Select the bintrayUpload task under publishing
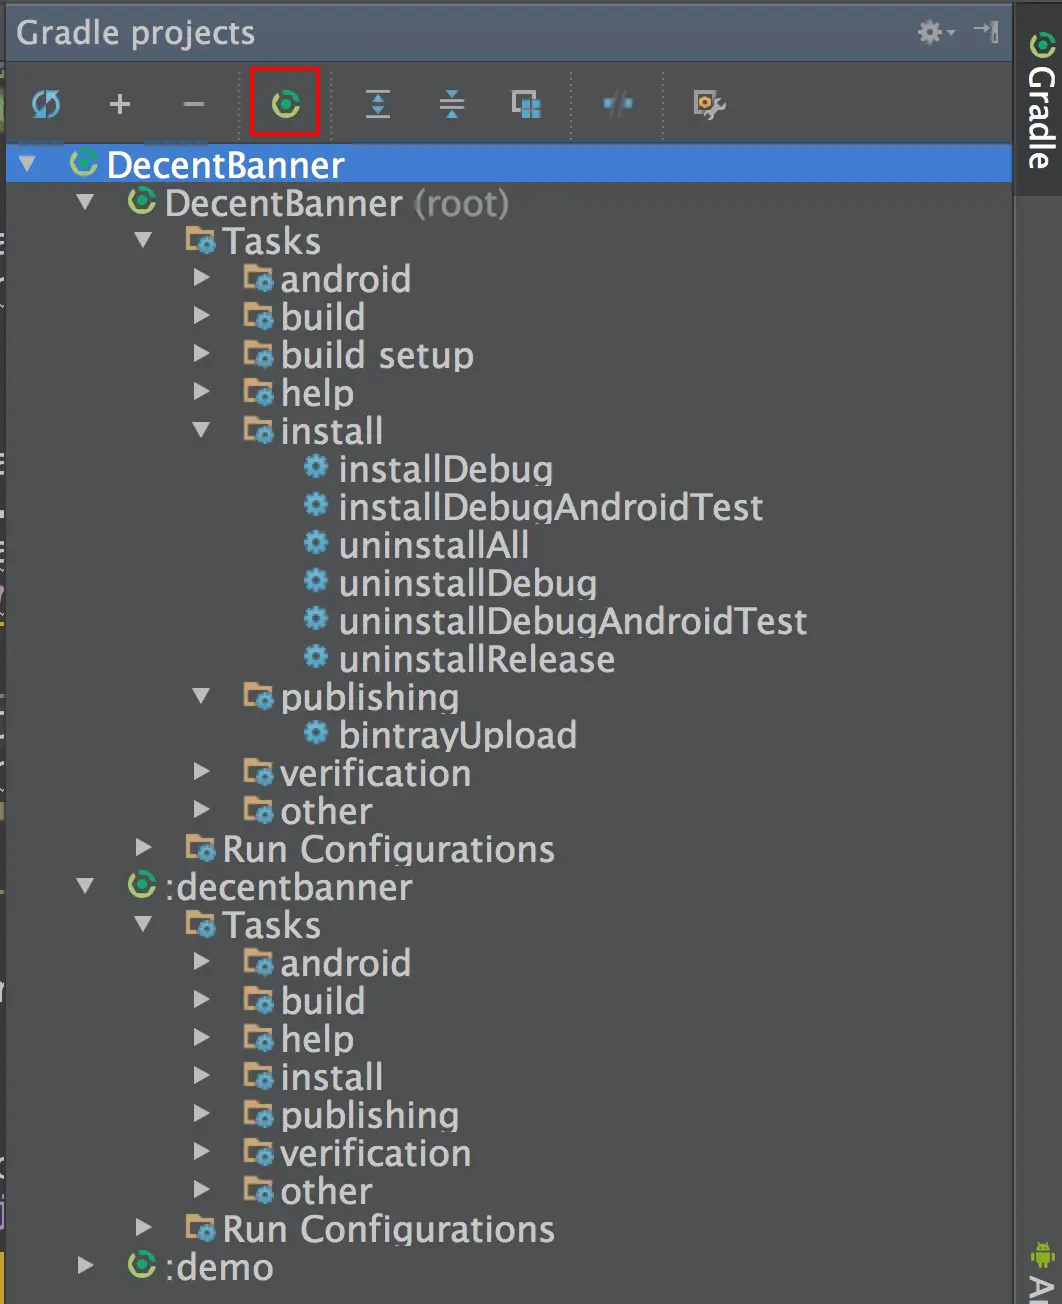This screenshot has width=1062, height=1304. click(458, 734)
